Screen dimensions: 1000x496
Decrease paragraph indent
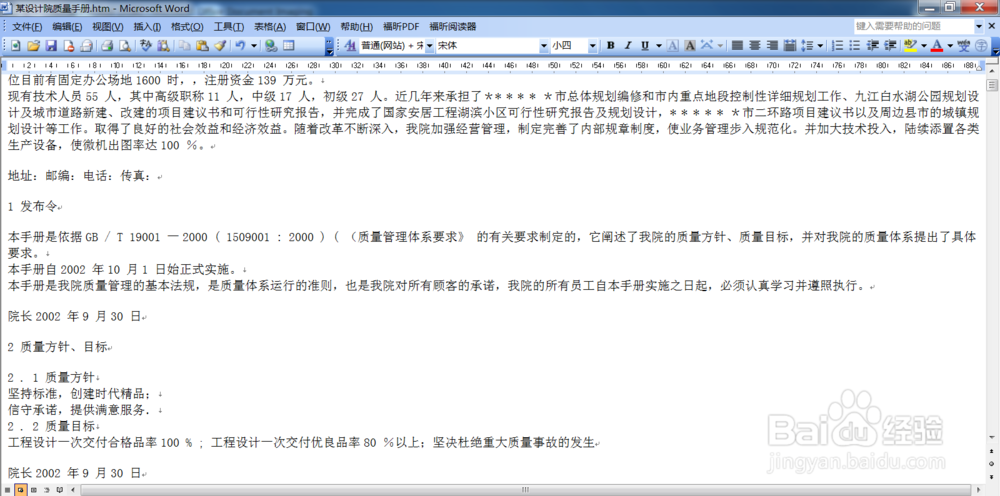tap(873, 45)
